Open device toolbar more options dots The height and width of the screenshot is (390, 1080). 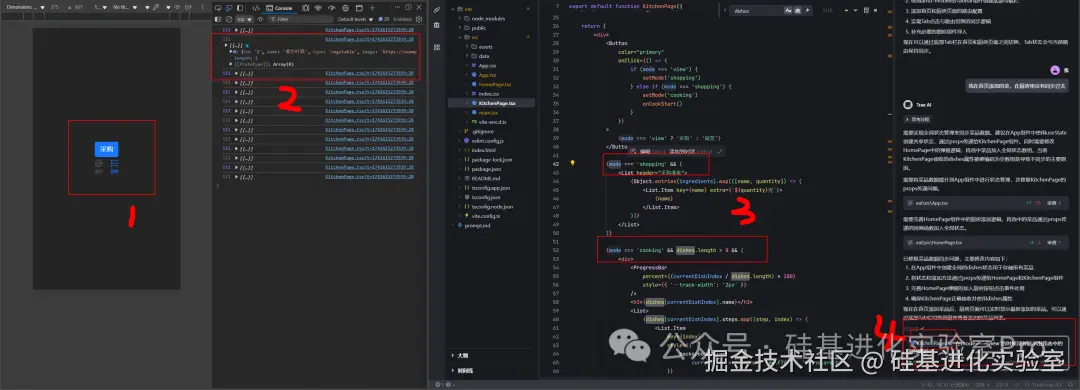(202, 7)
